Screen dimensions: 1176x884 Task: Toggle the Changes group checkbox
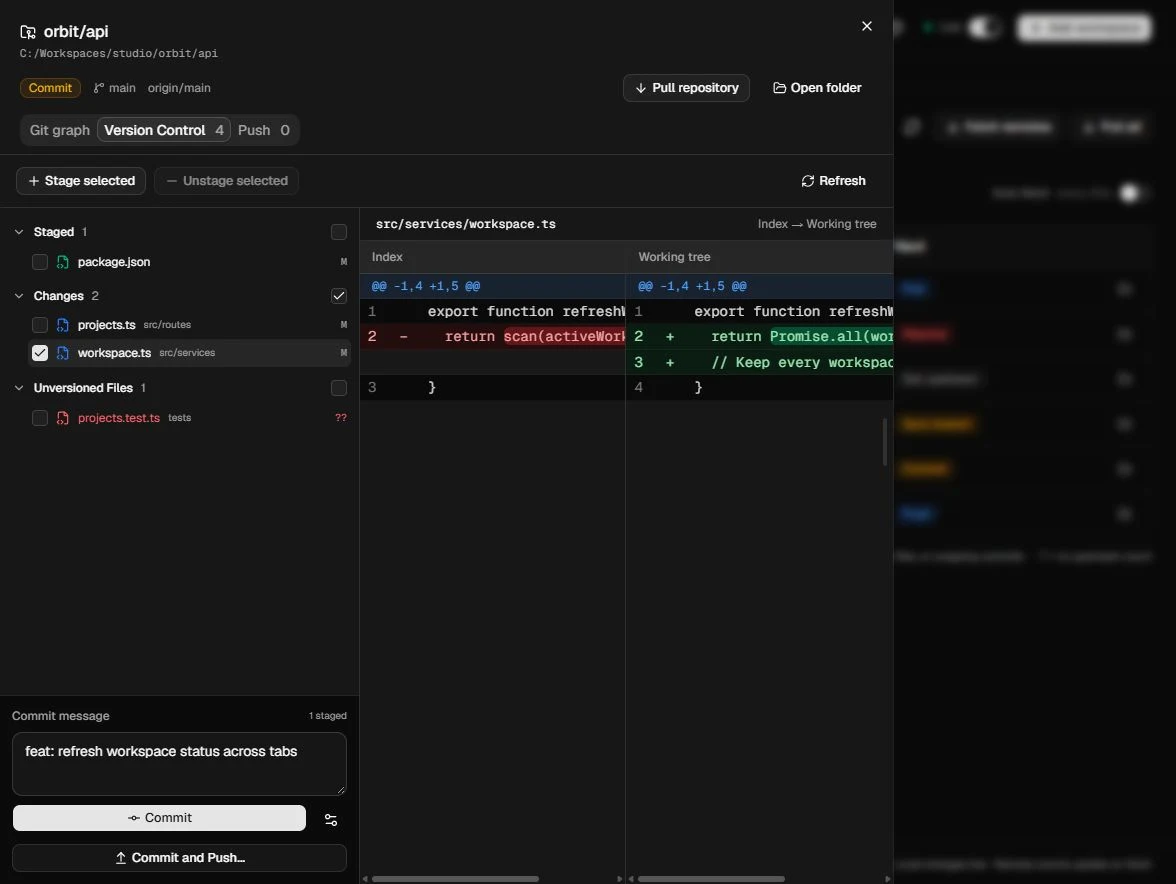(x=339, y=295)
